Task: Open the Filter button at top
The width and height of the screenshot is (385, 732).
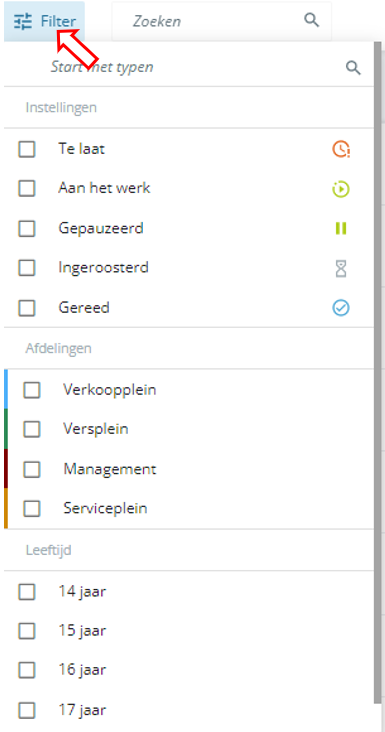Action: tap(44, 21)
